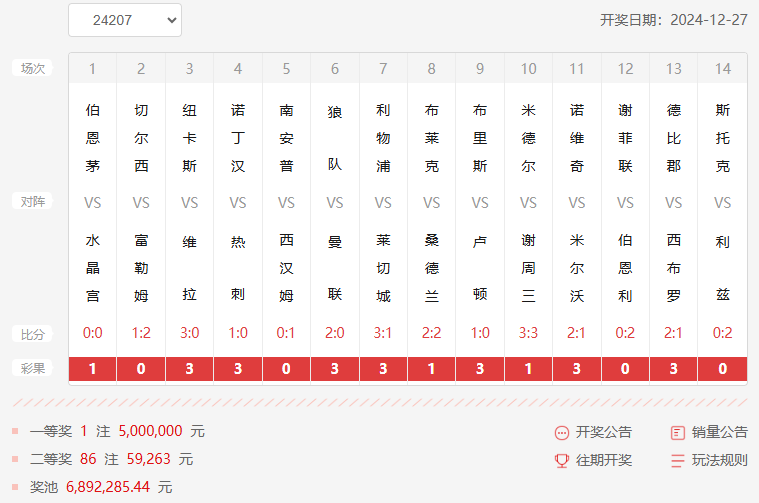This screenshot has height=503, width=759.
Task: Click the 3:3 score for match 10
Action: [x=528, y=333]
